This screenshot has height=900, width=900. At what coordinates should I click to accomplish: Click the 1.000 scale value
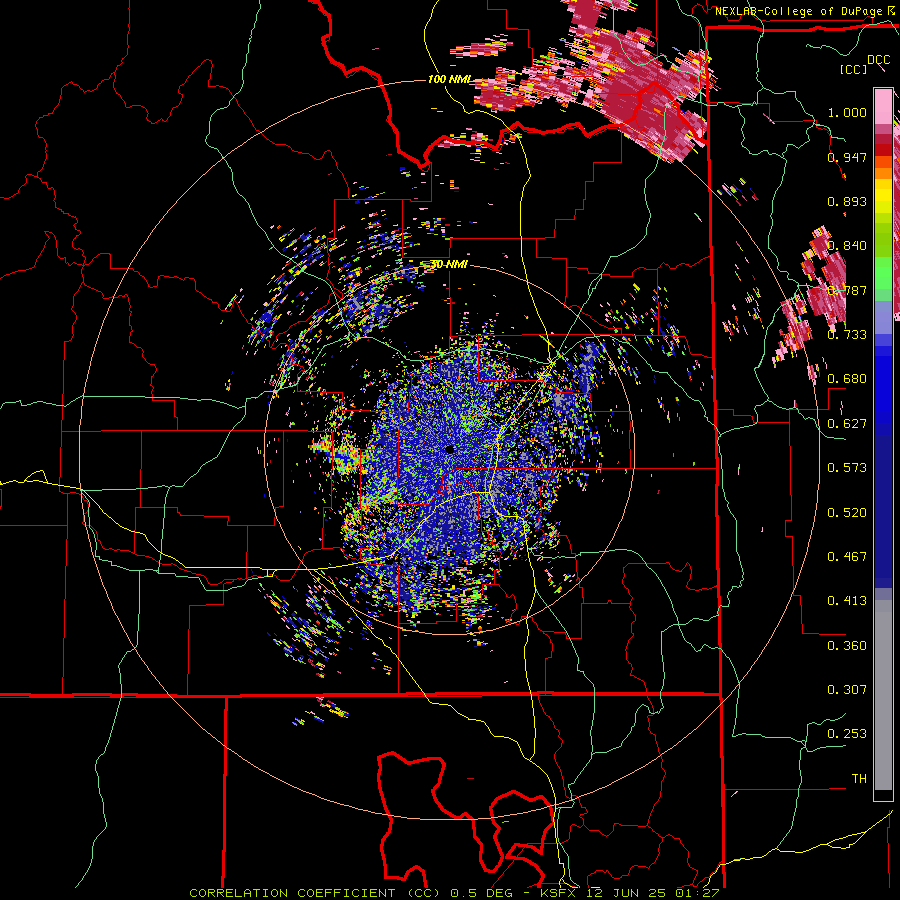[847, 112]
